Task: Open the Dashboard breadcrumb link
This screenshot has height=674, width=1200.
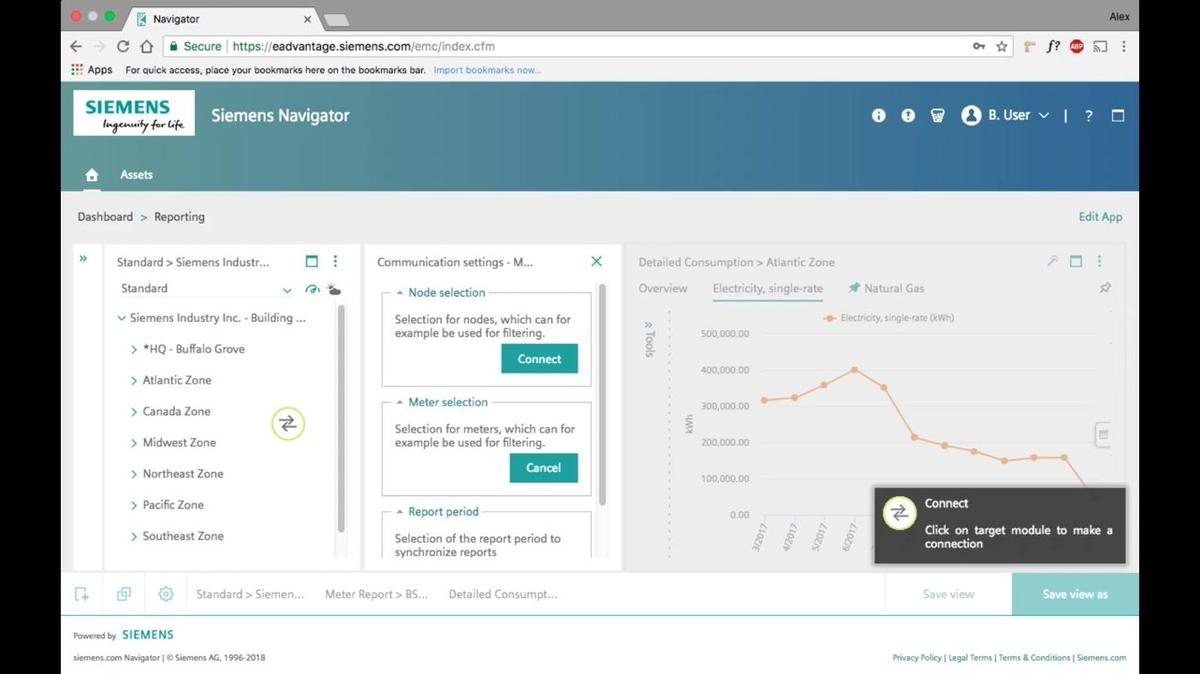Action: (105, 217)
